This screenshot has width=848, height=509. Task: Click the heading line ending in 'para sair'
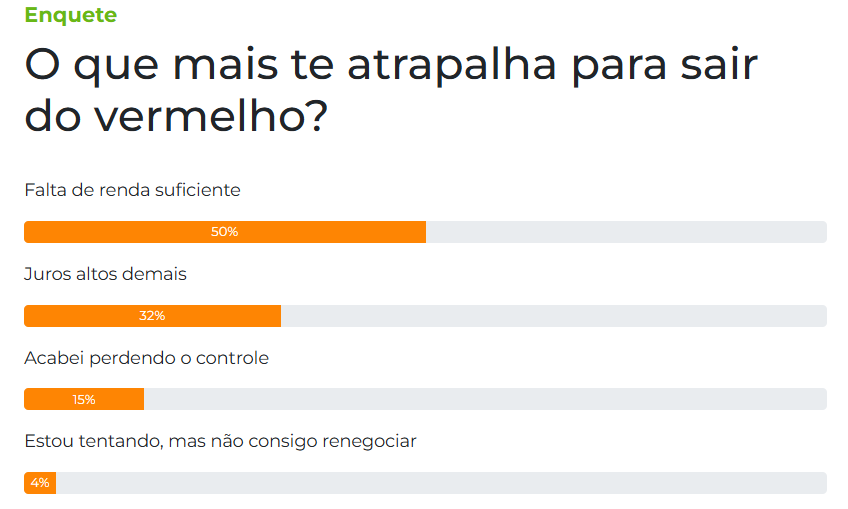point(391,66)
